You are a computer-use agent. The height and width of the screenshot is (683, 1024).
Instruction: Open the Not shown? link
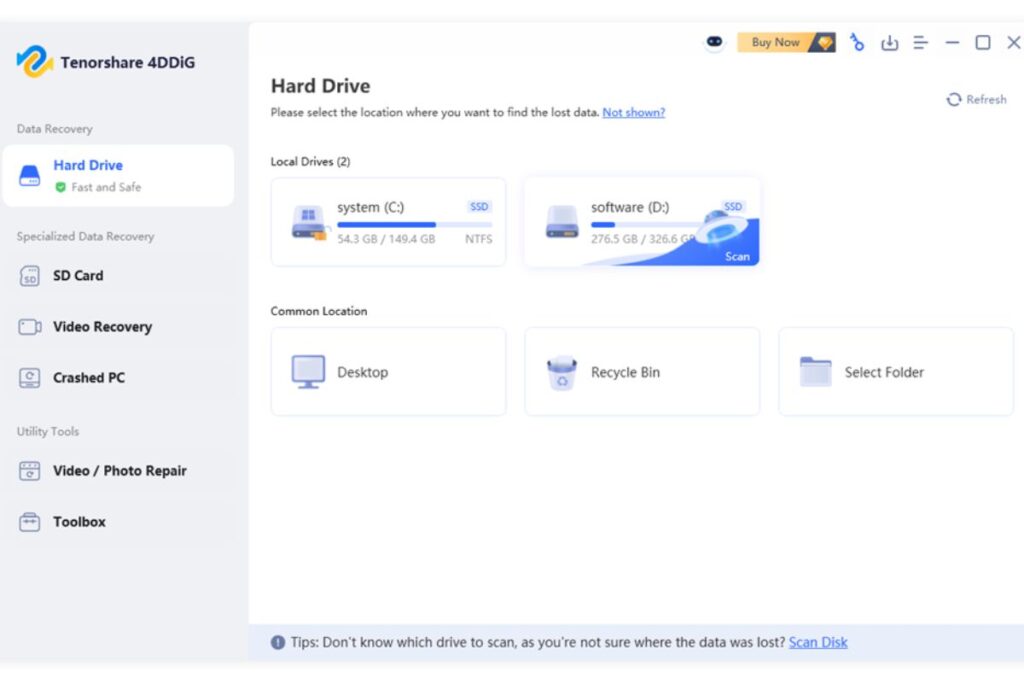tap(633, 112)
